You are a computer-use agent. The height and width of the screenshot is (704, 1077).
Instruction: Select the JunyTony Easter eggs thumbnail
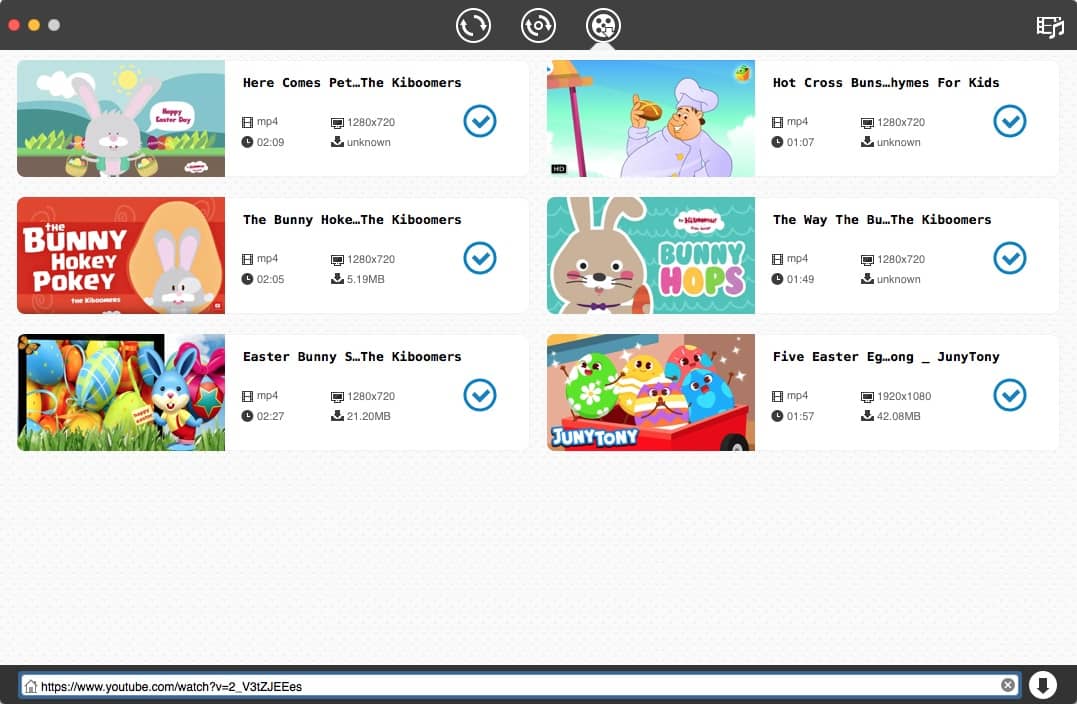[650, 392]
